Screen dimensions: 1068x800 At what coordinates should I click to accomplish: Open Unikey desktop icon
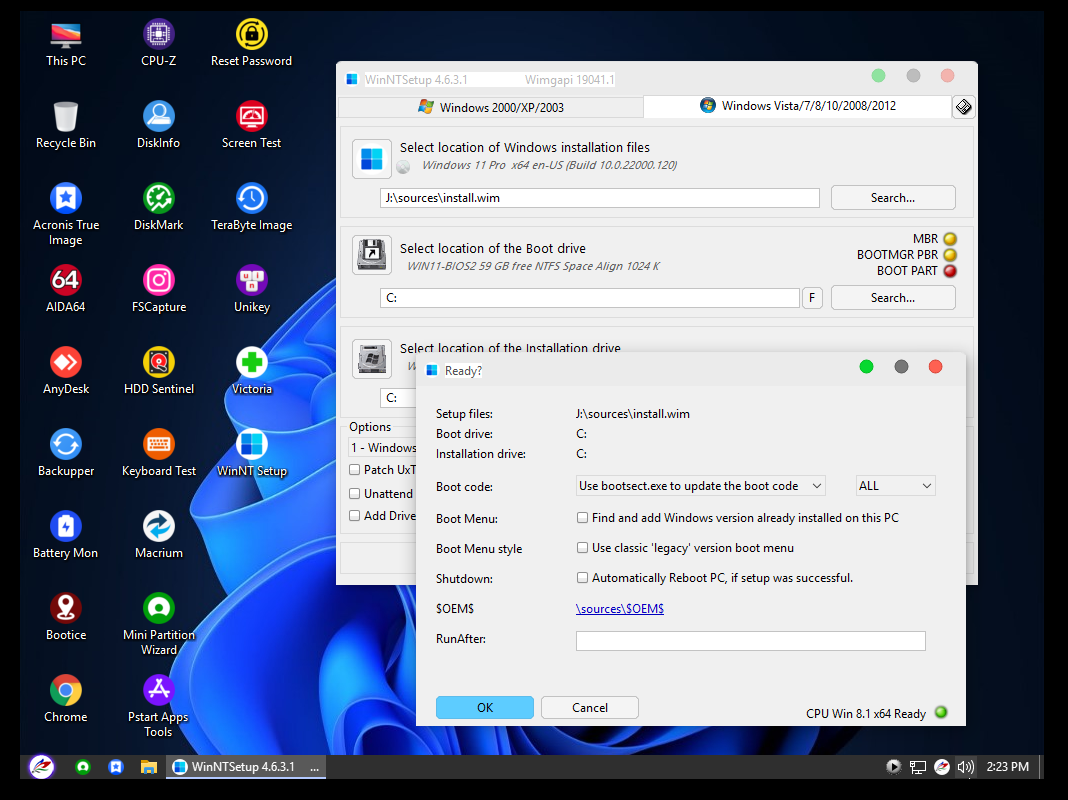pos(251,289)
